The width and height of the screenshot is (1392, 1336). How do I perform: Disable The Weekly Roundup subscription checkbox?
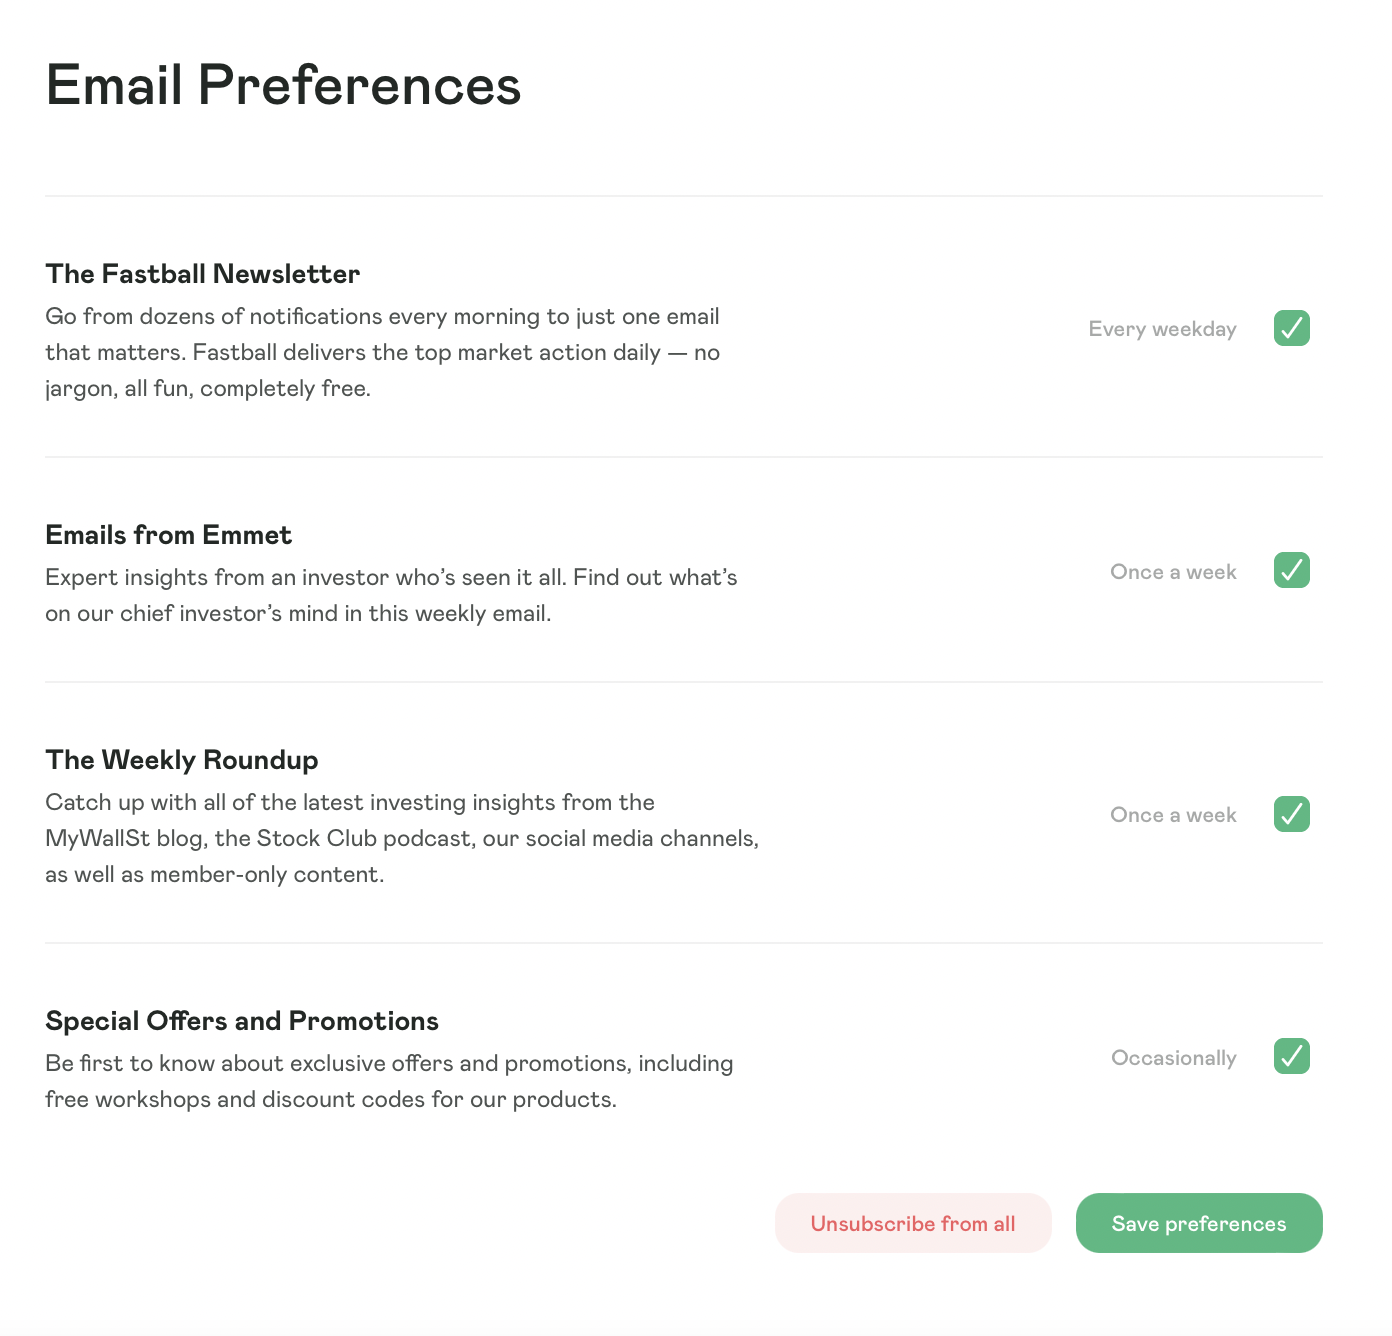(x=1291, y=814)
